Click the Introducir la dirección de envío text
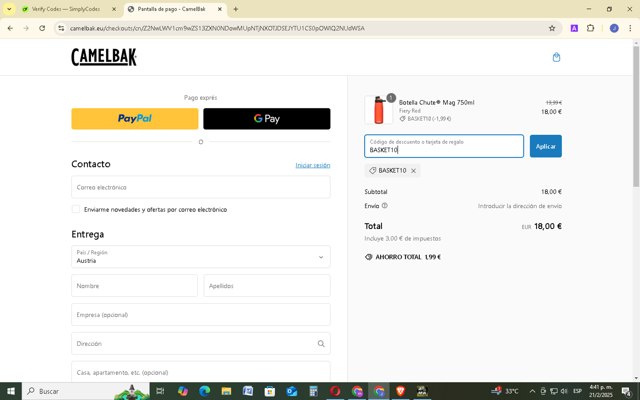 tap(520, 206)
